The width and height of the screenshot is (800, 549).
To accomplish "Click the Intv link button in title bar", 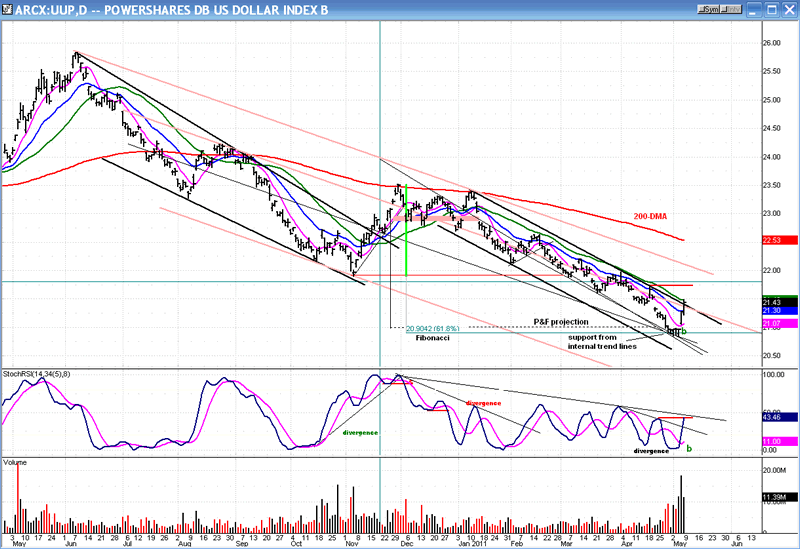I will pyautogui.click(x=731, y=9).
